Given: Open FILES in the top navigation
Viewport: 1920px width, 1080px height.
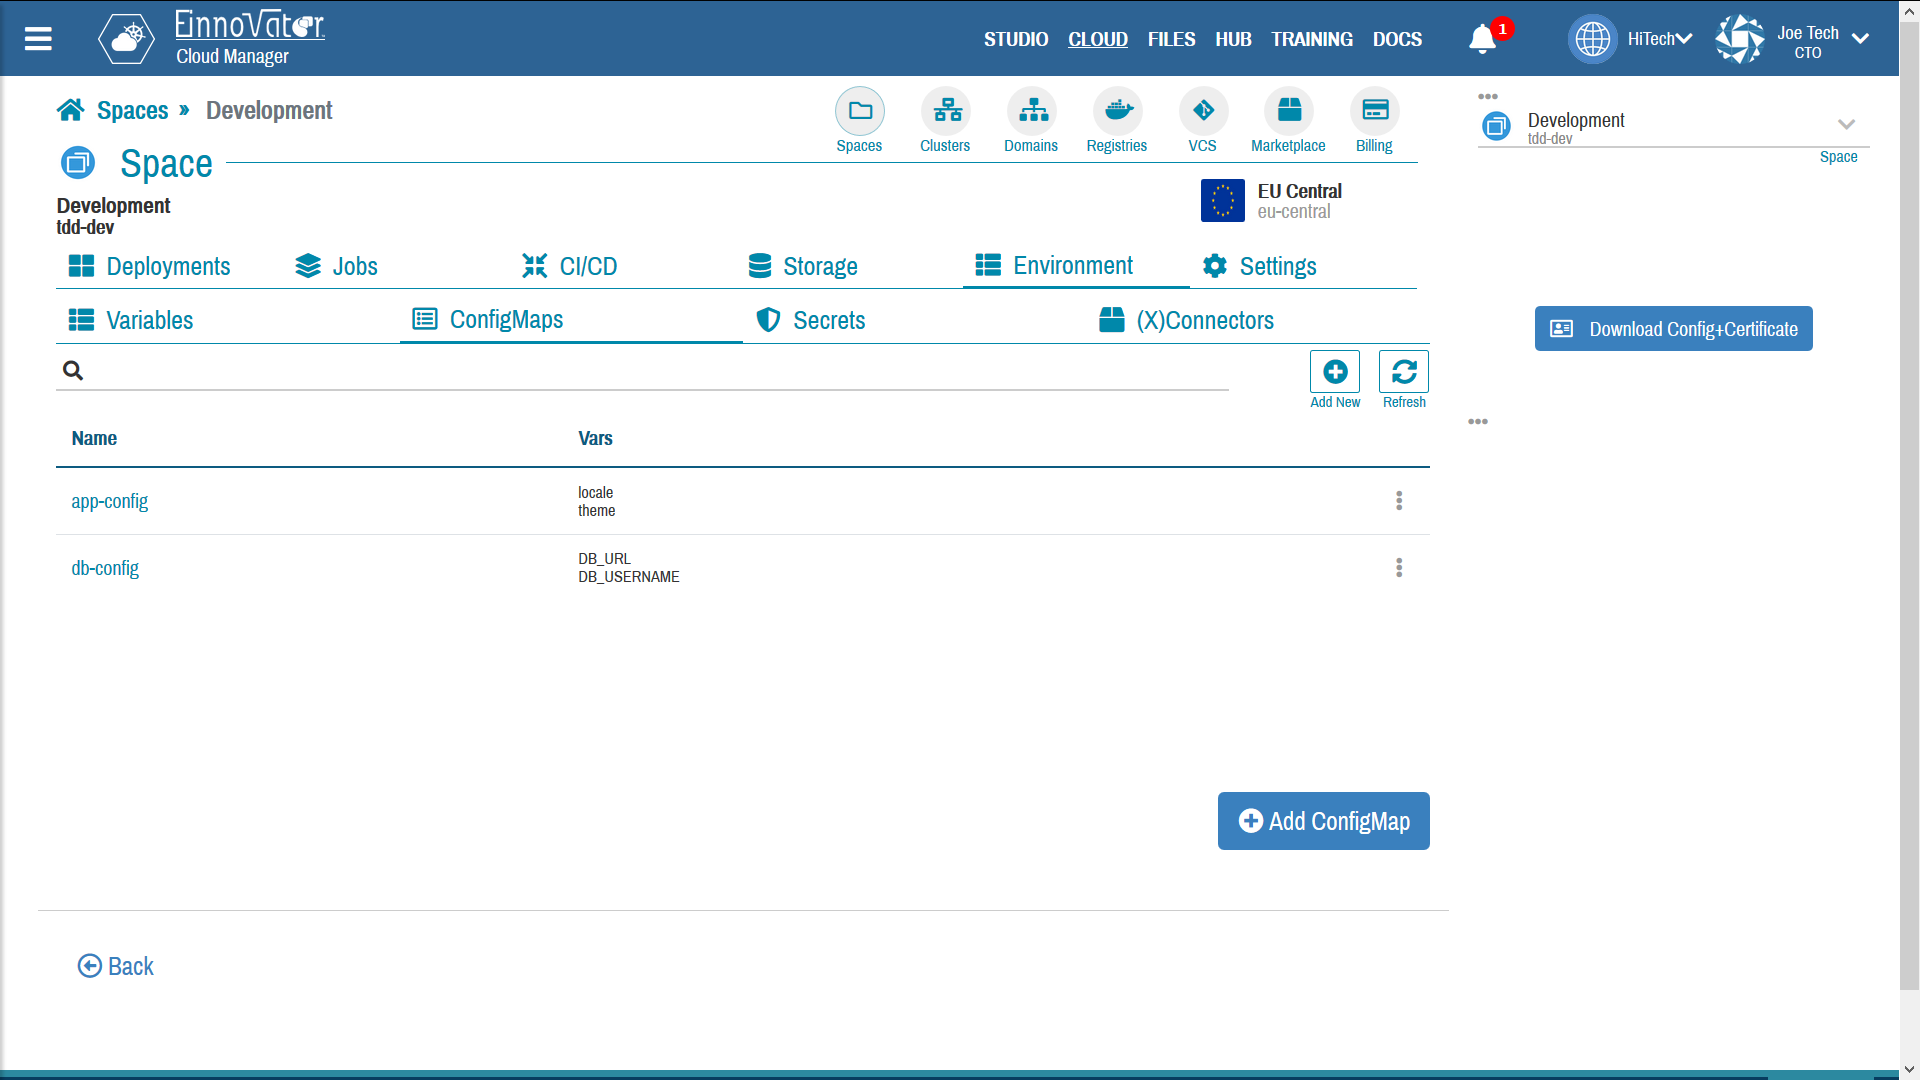Looking at the screenshot, I should (x=1172, y=39).
